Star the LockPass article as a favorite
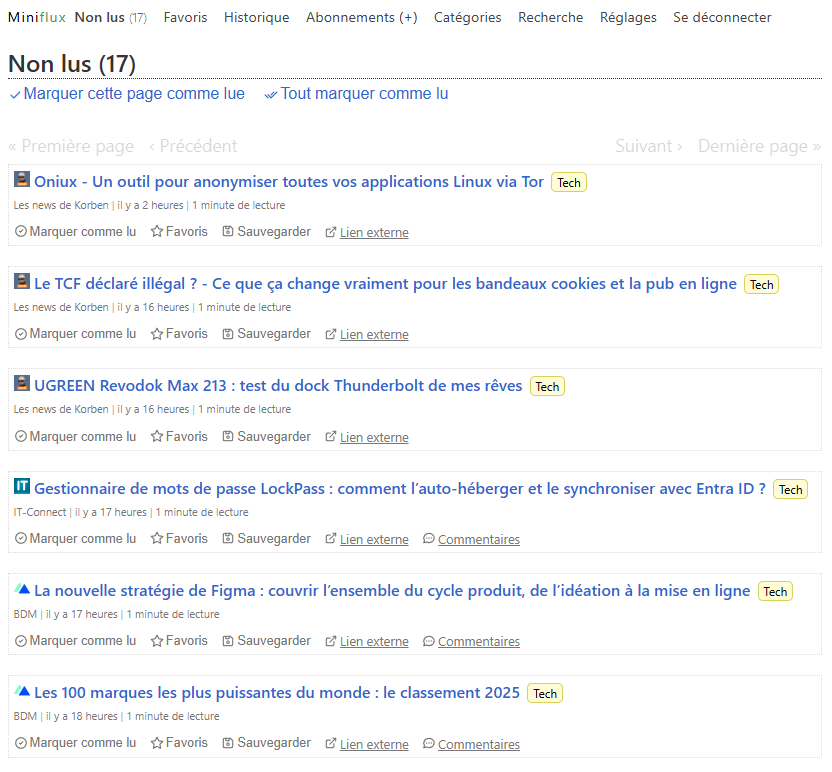Image resolution: width=832 pixels, height=772 pixels. [179, 539]
